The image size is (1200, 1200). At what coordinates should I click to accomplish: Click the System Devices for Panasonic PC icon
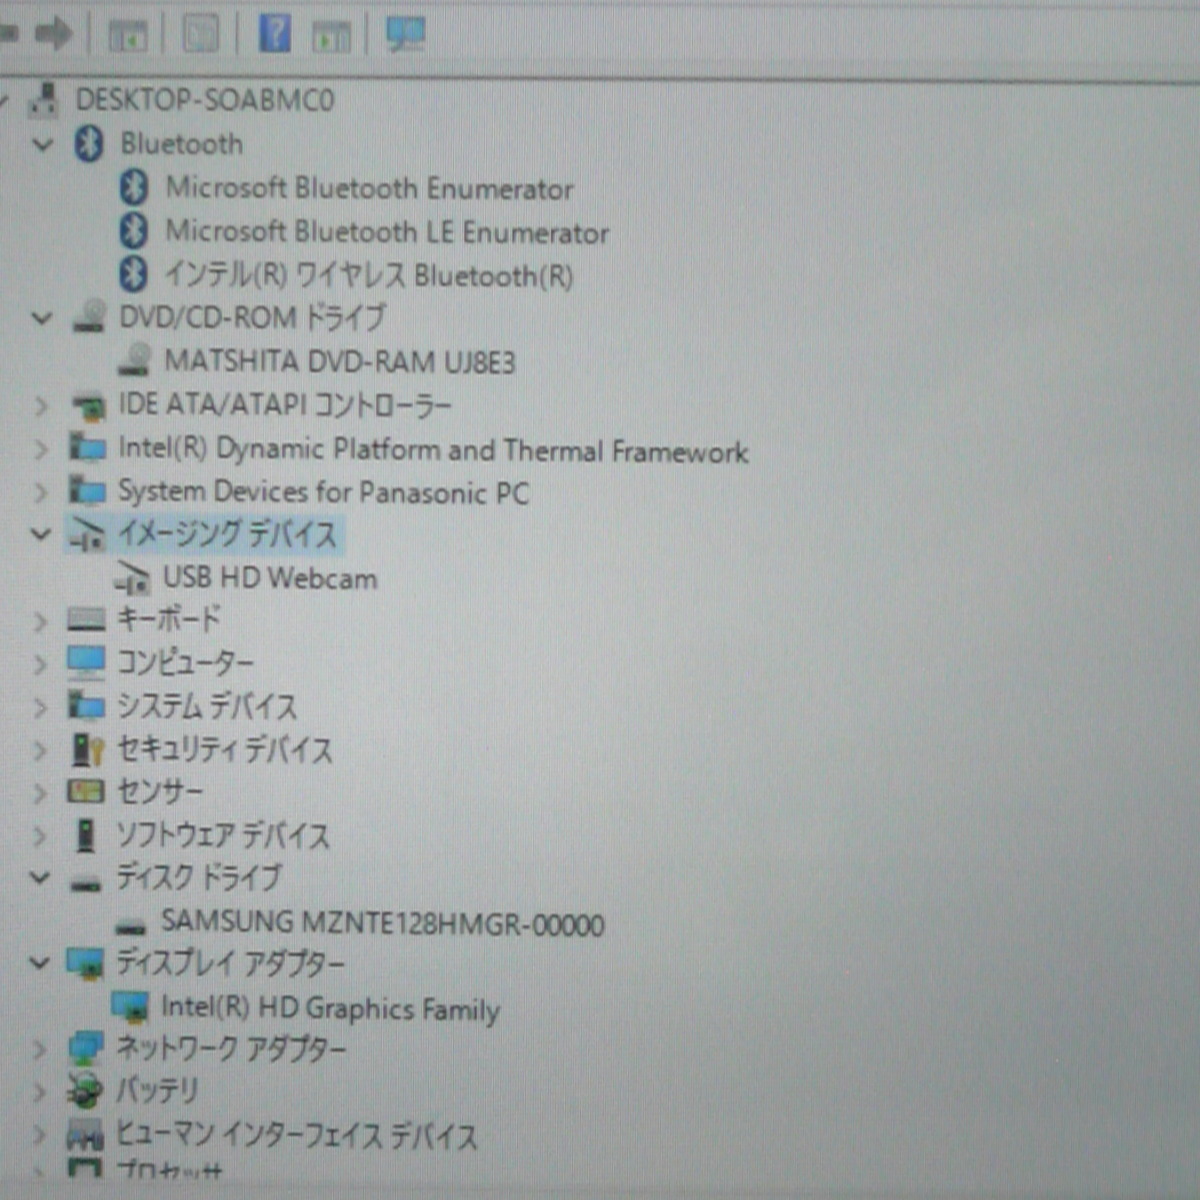87,490
